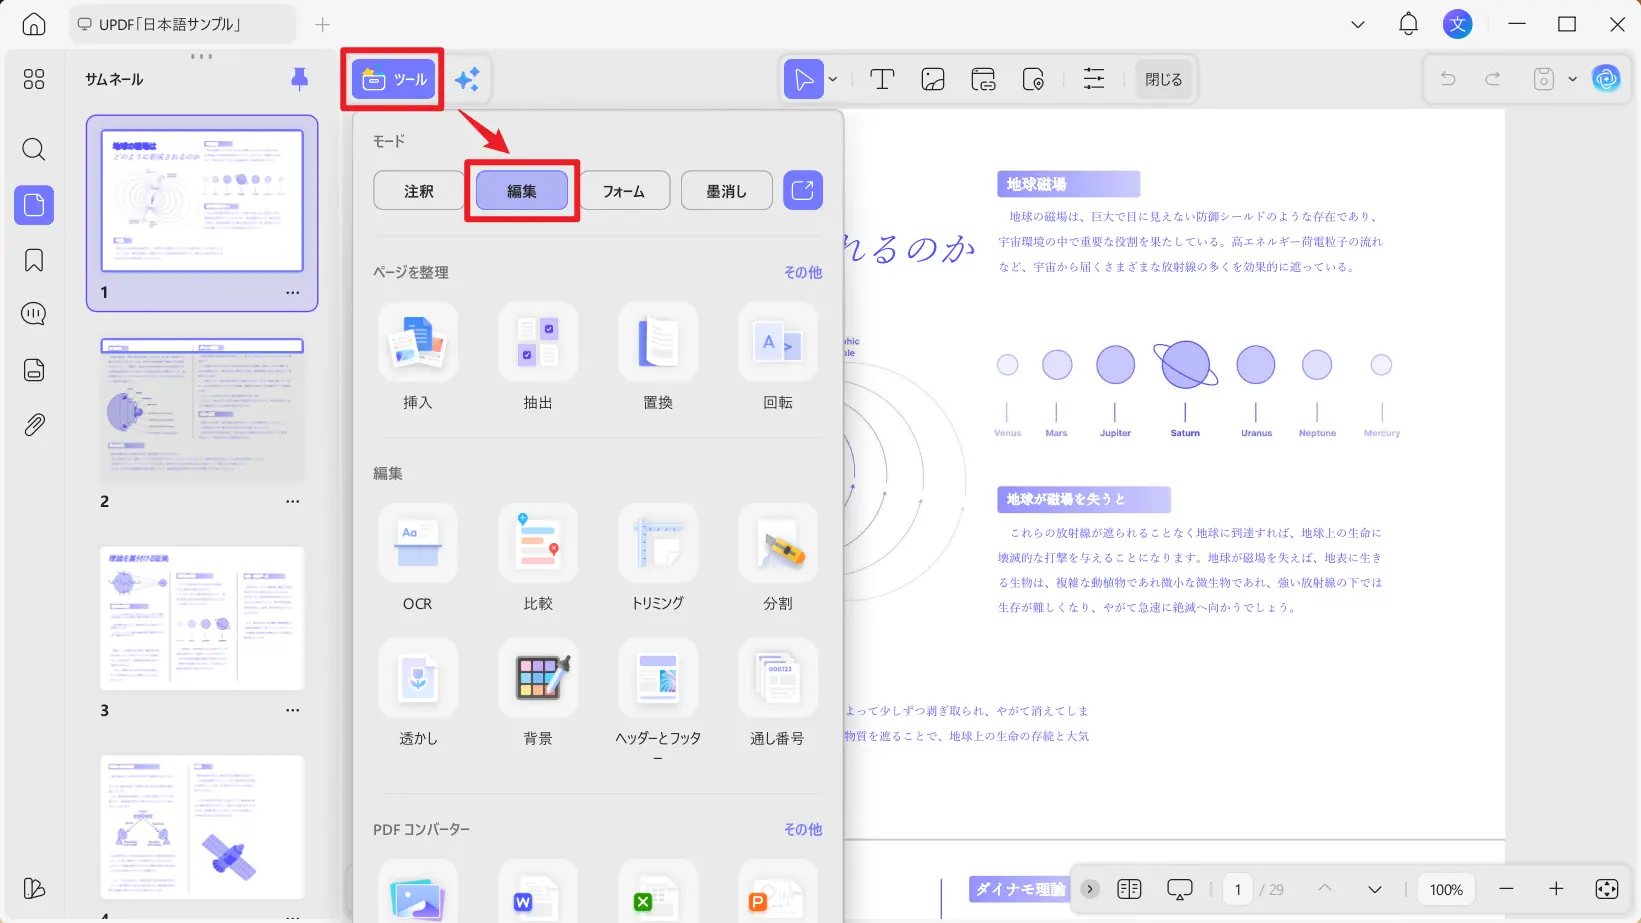Open the Tools menu (ツール)

click(x=394, y=79)
